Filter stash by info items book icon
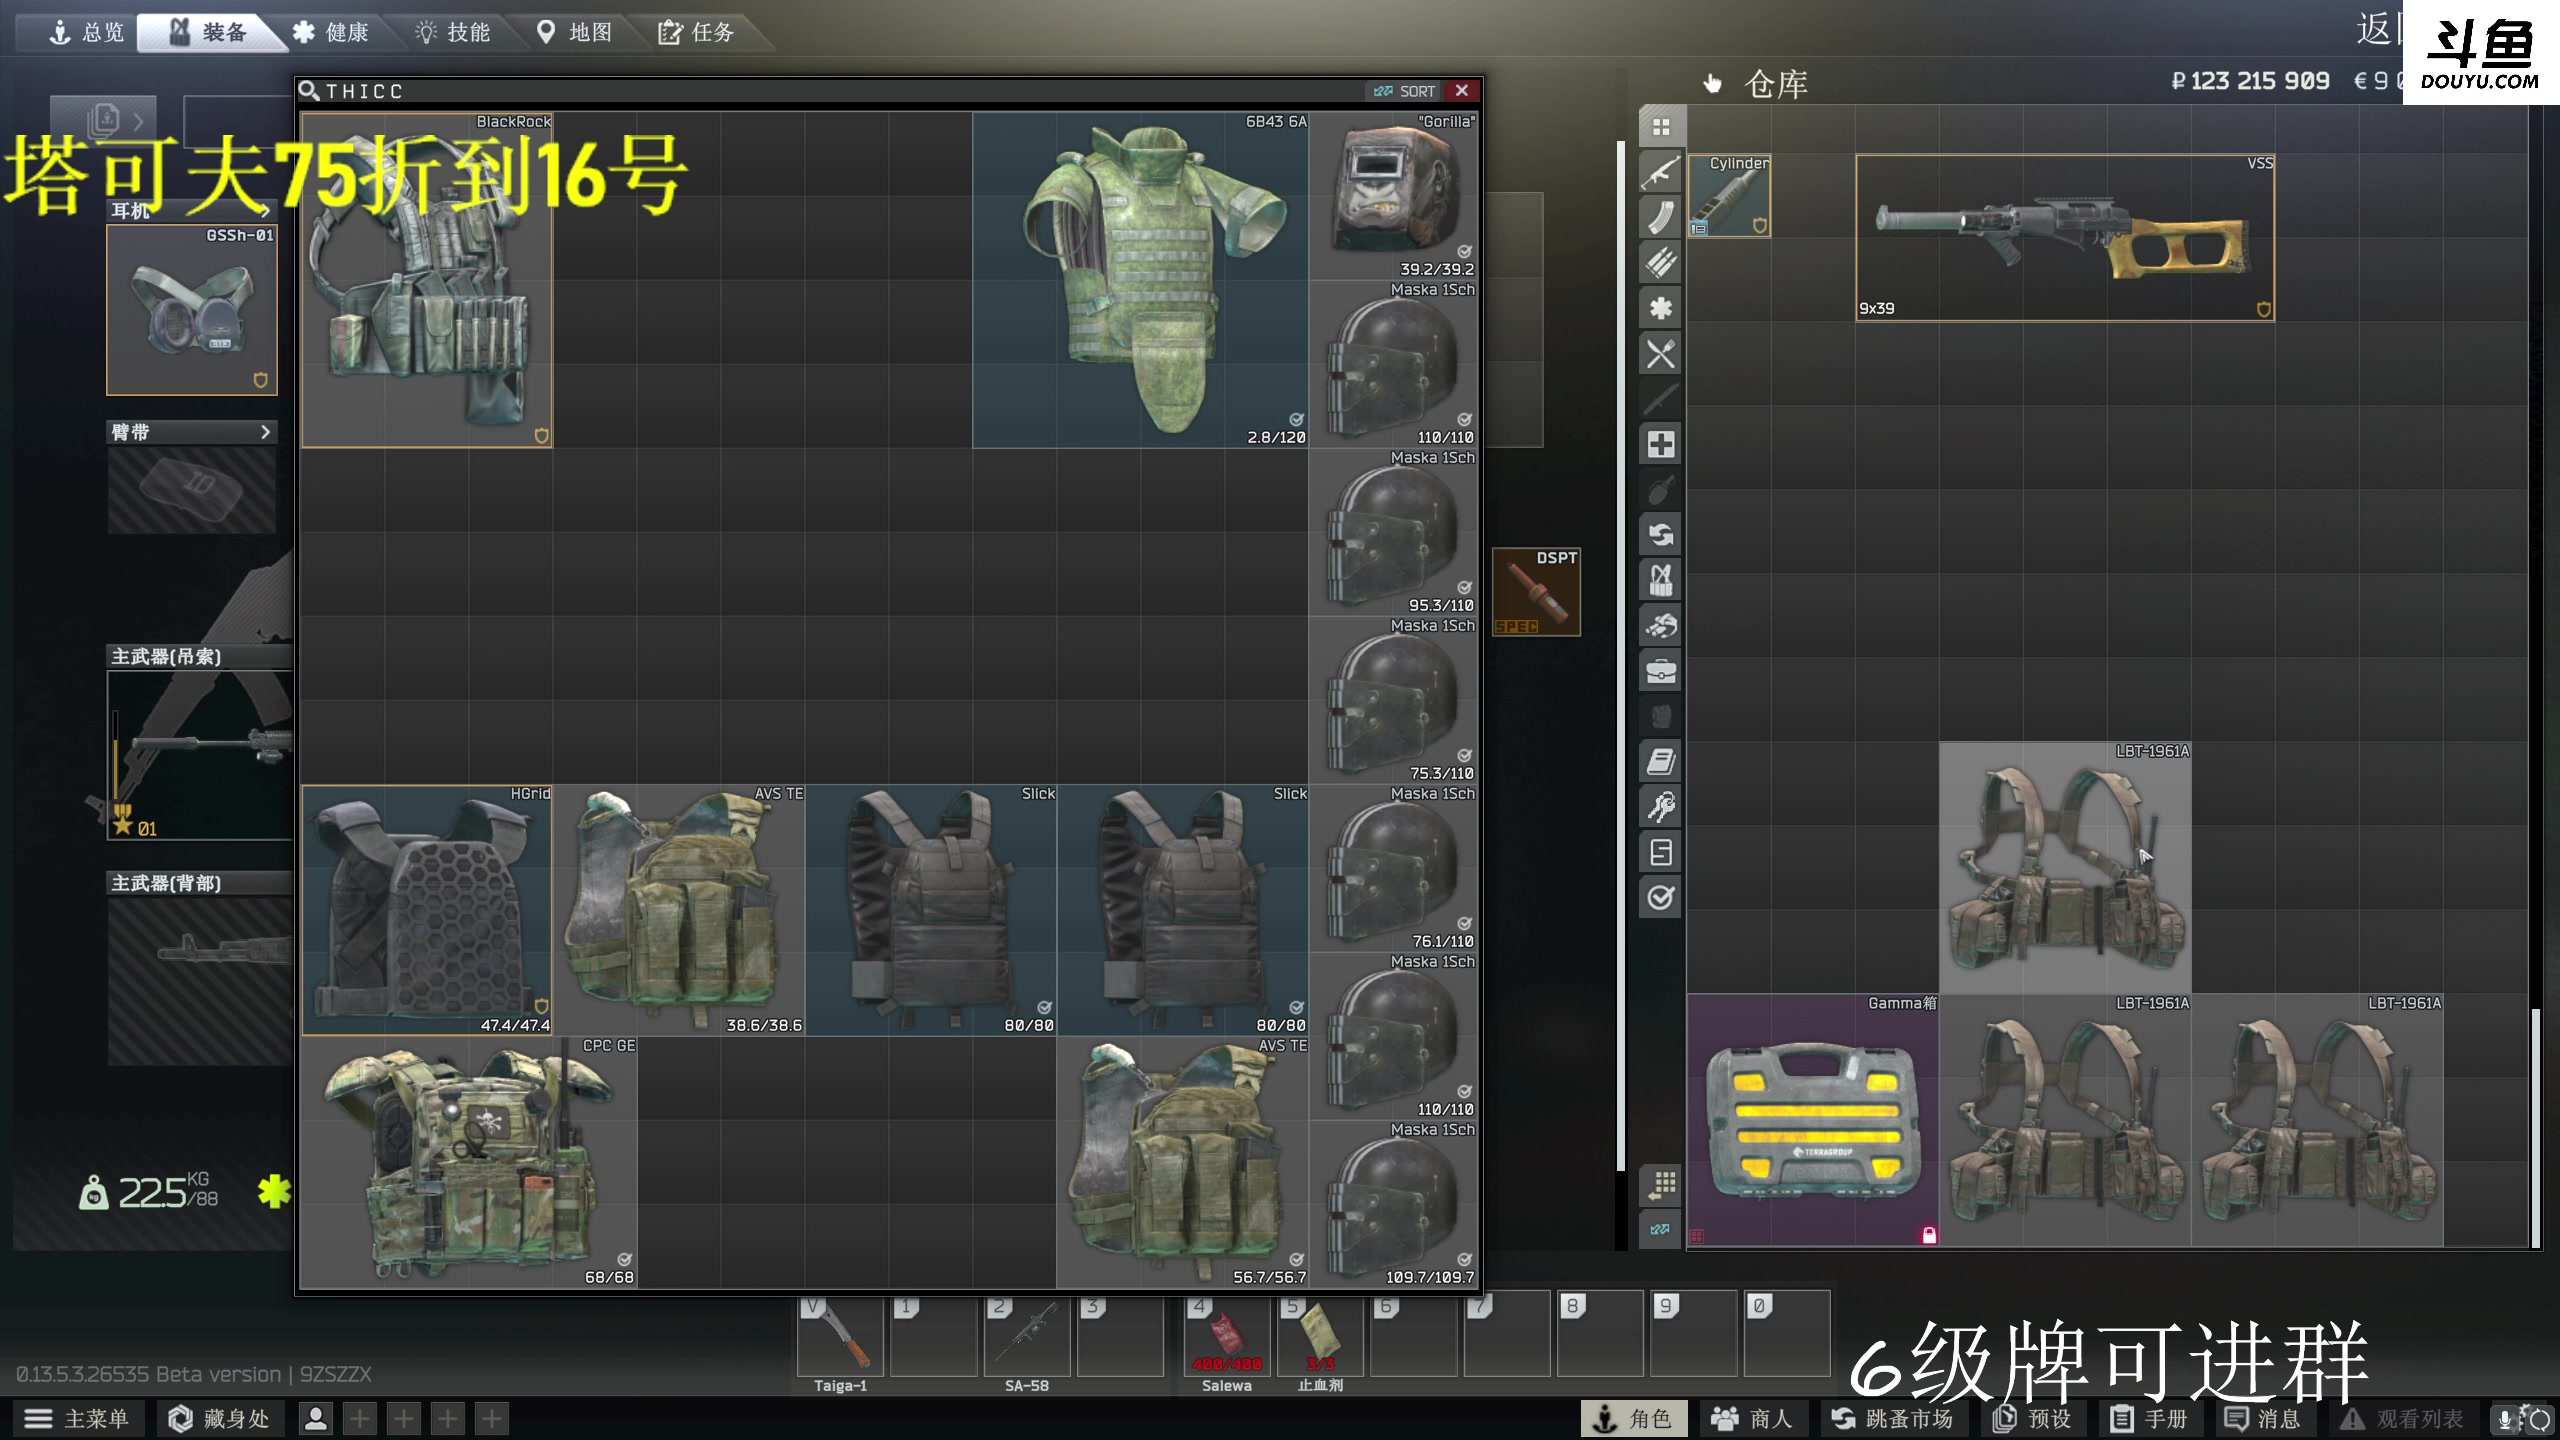Screen dimensions: 2560x1440 pos(1661,761)
